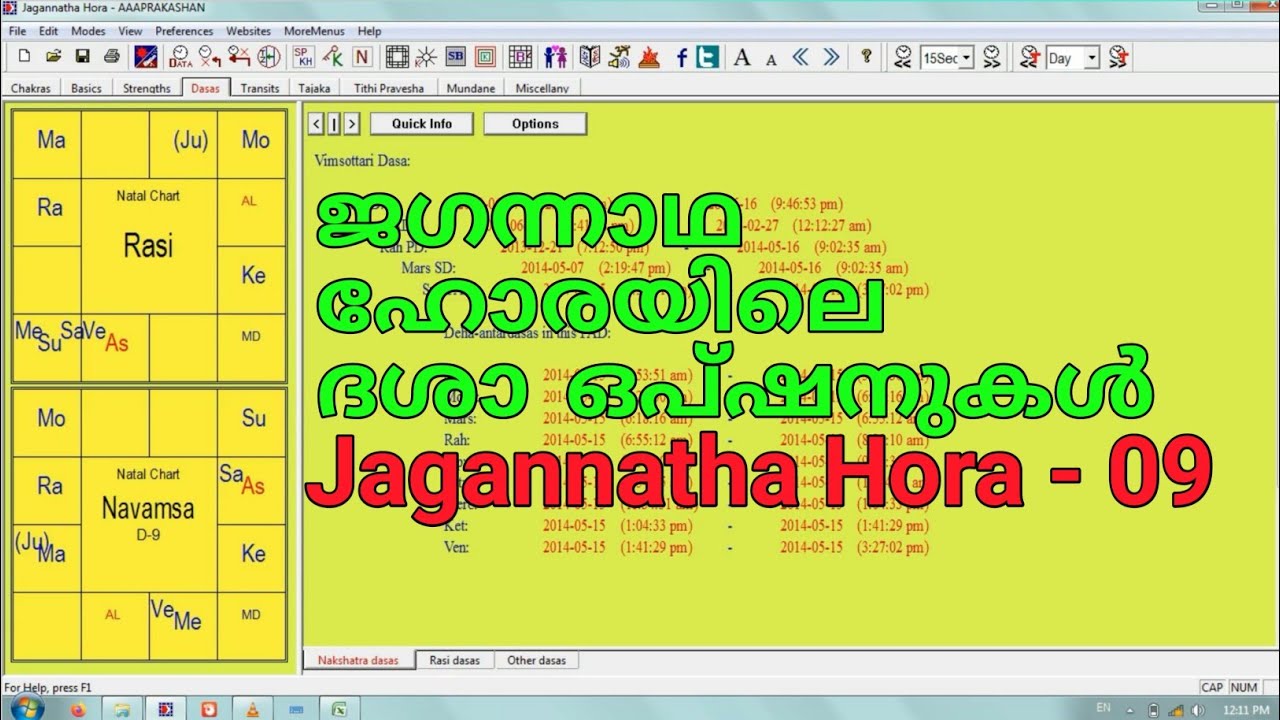
Task: Switch to the Tajaka tab
Action: [x=314, y=88]
